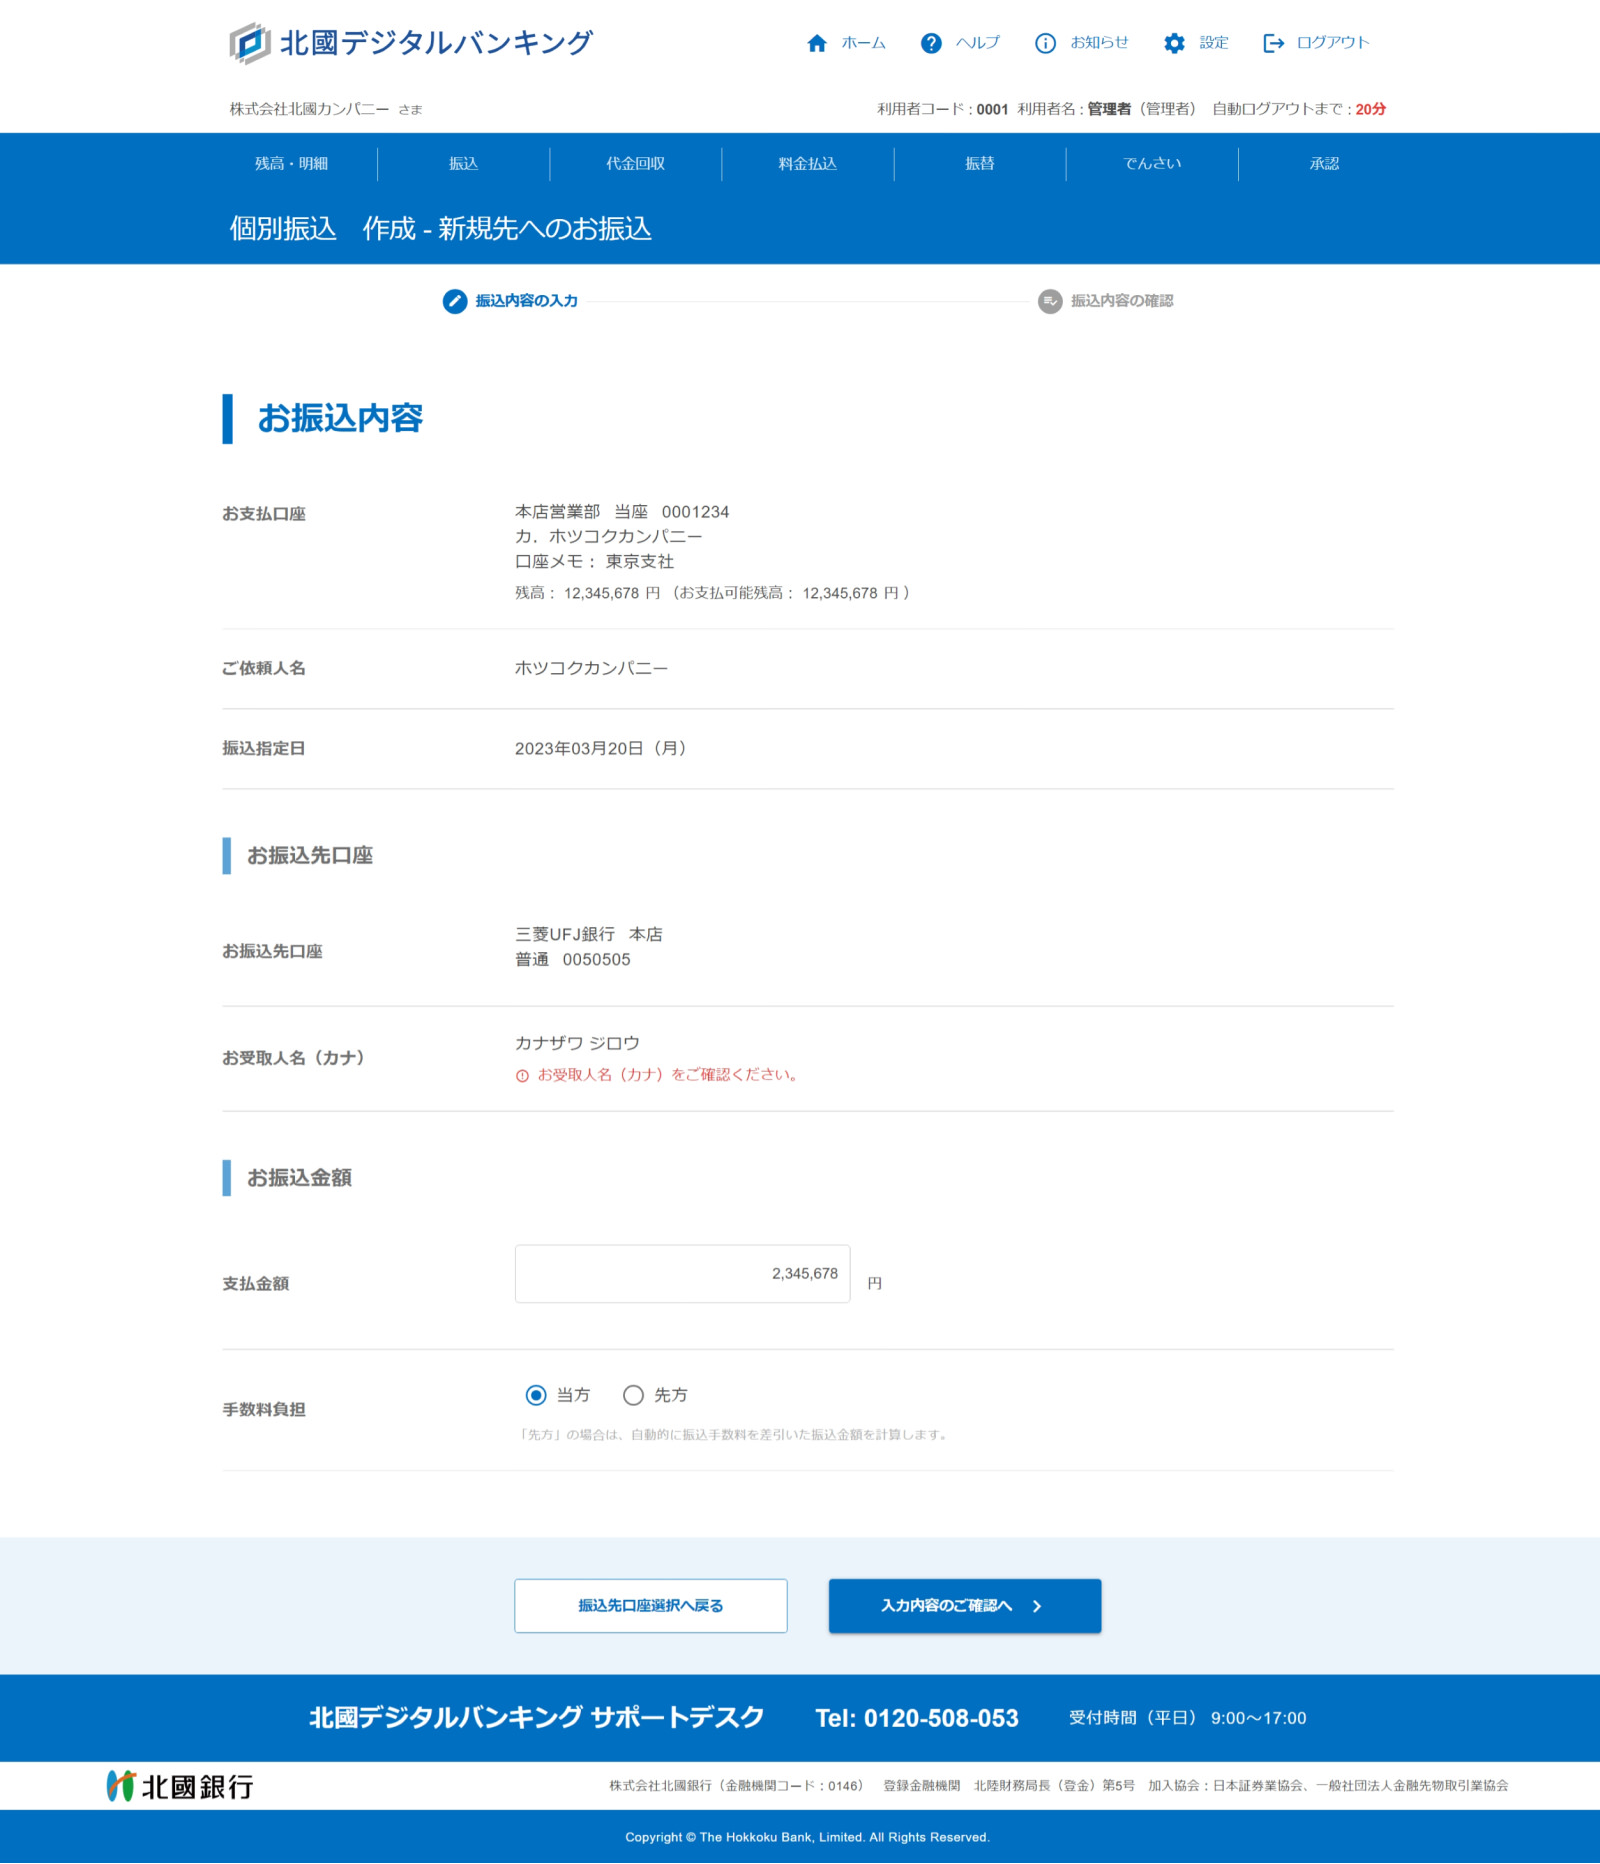The height and width of the screenshot is (1864, 1600).
Task: Click the 北國銀行 footer logo
Action: tap(180, 1786)
